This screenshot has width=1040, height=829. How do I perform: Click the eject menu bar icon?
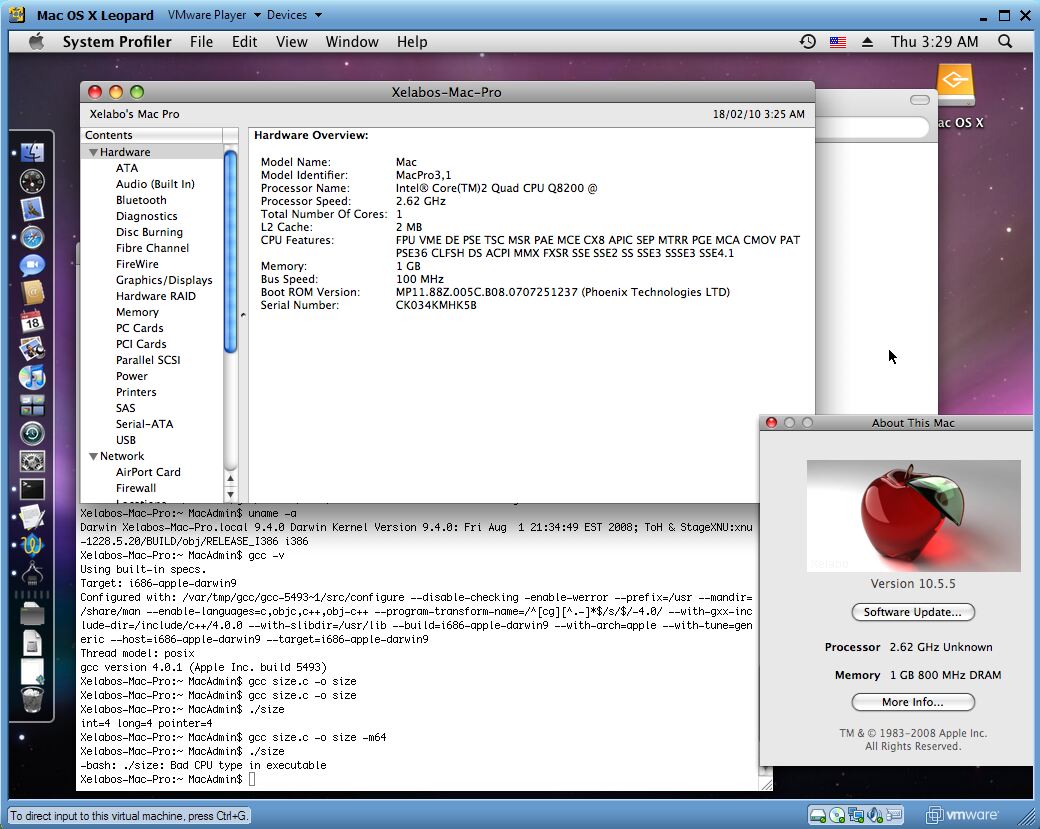(867, 42)
